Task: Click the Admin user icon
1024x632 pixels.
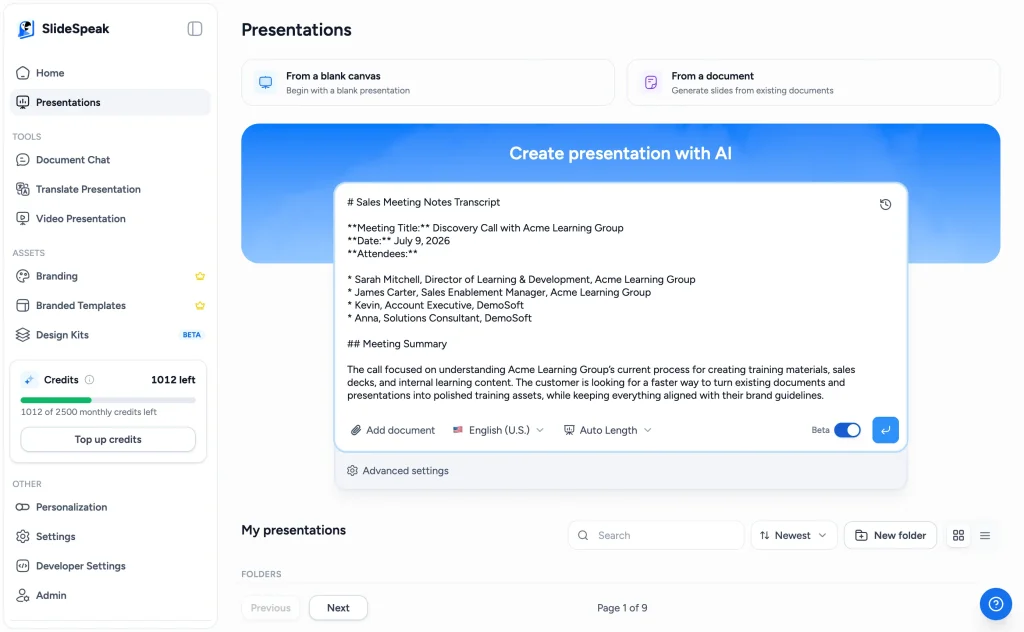Action: 23,595
